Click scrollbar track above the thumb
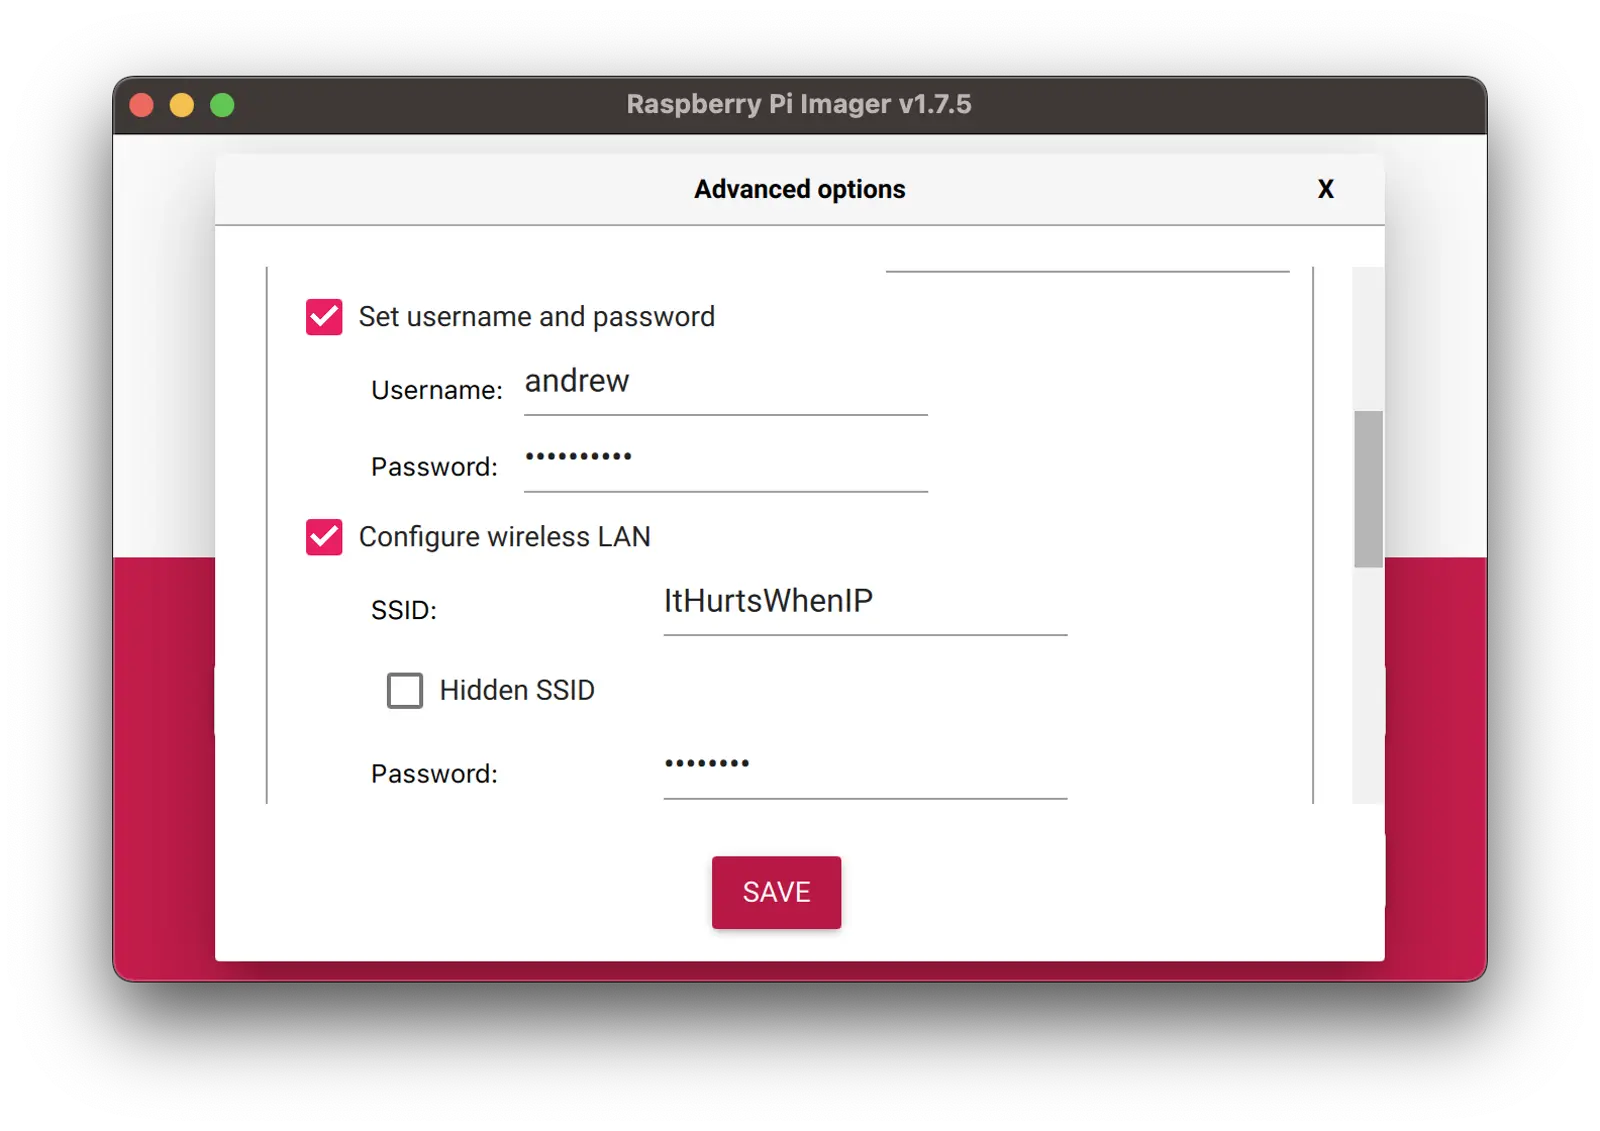Viewport: 1600px width, 1131px height. (x=1368, y=335)
